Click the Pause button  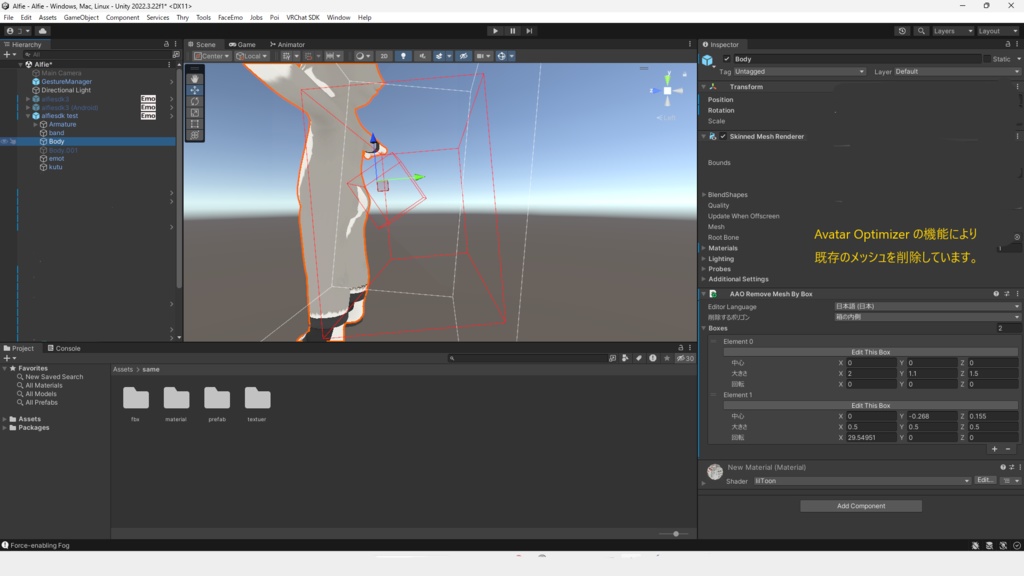(x=512, y=31)
